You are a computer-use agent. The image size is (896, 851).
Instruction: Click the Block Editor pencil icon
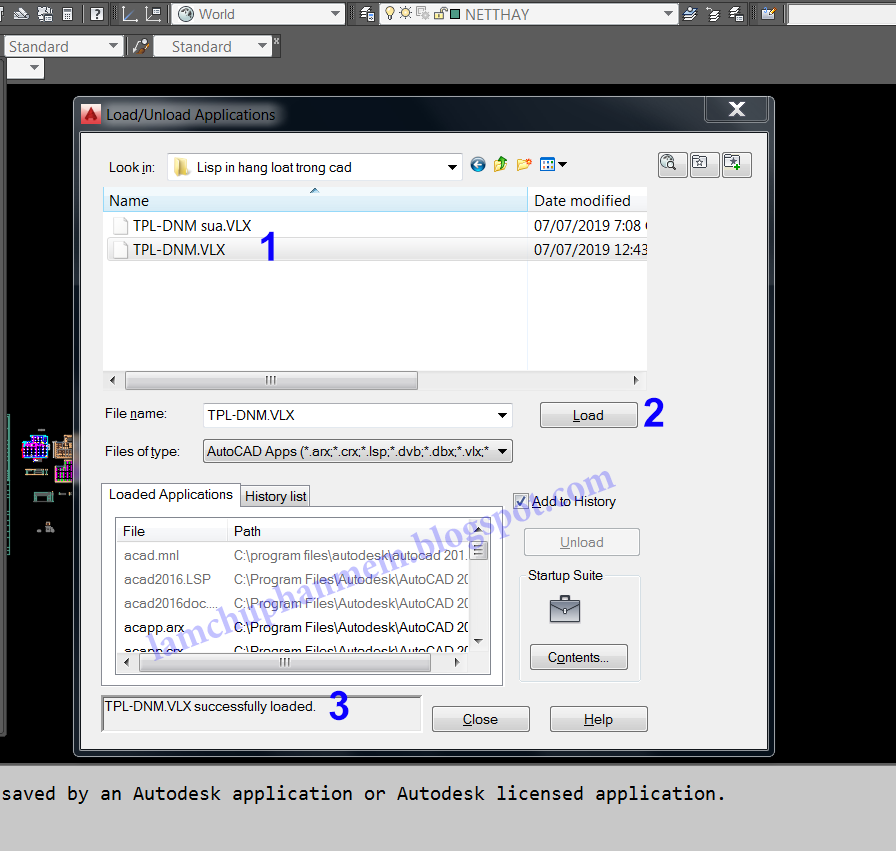769,14
